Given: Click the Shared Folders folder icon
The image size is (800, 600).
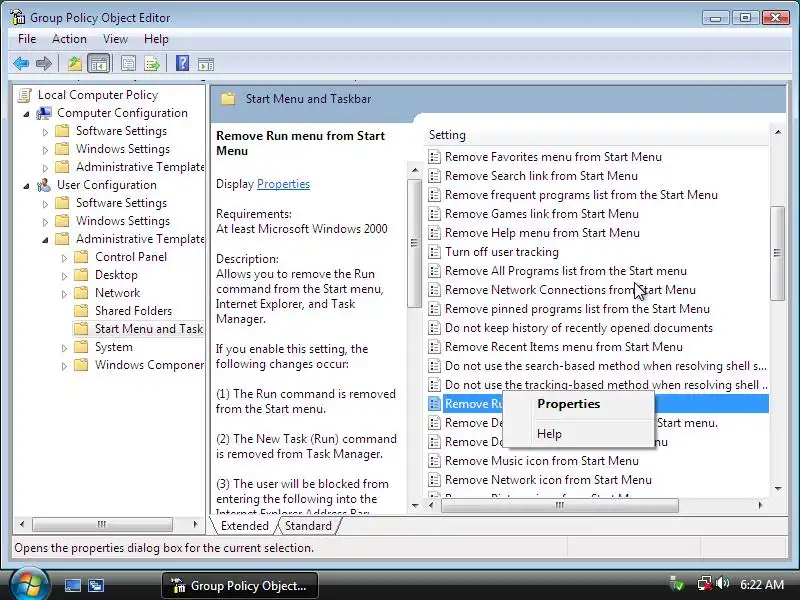Looking at the screenshot, I should tap(81, 311).
